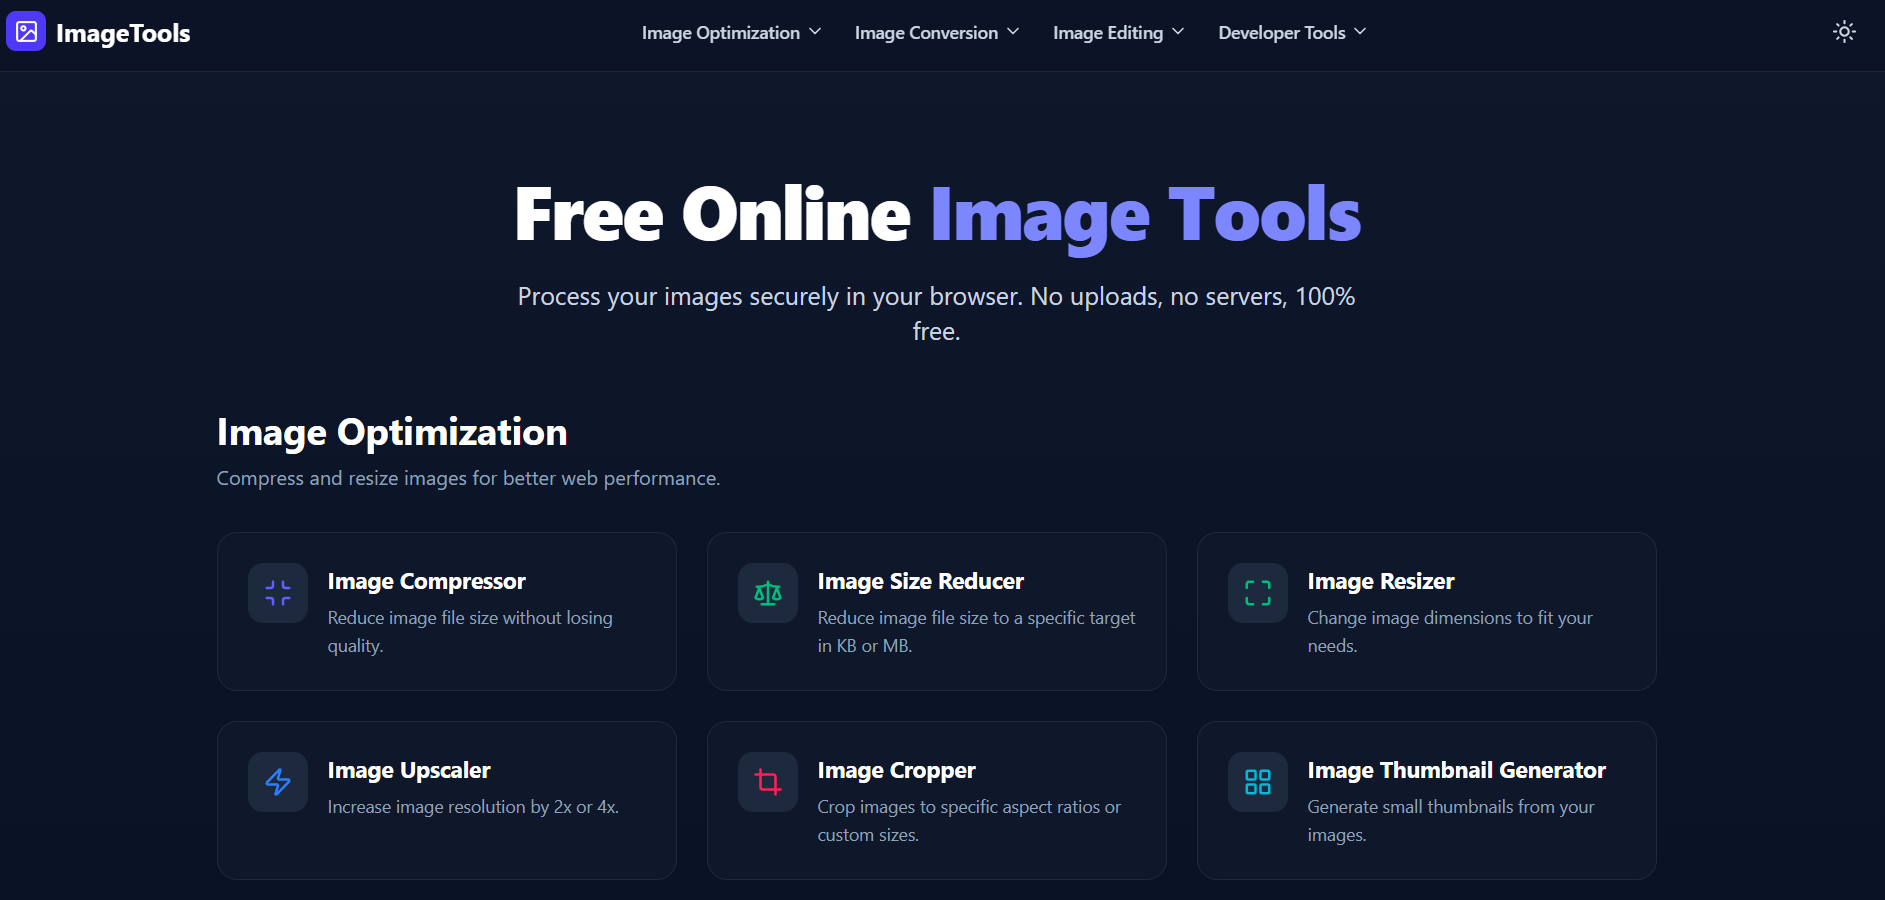Select the Image Upscaler card
The width and height of the screenshot is (1885, 900).
pos(446,800)
